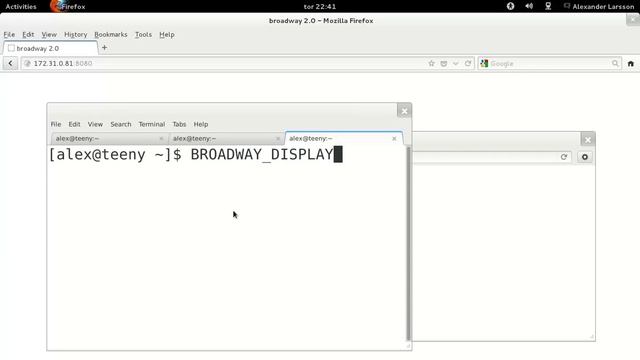The height and width of the screenshot is (360, 640).
Task: Open Firefox File menu
Action: (9, 35)
